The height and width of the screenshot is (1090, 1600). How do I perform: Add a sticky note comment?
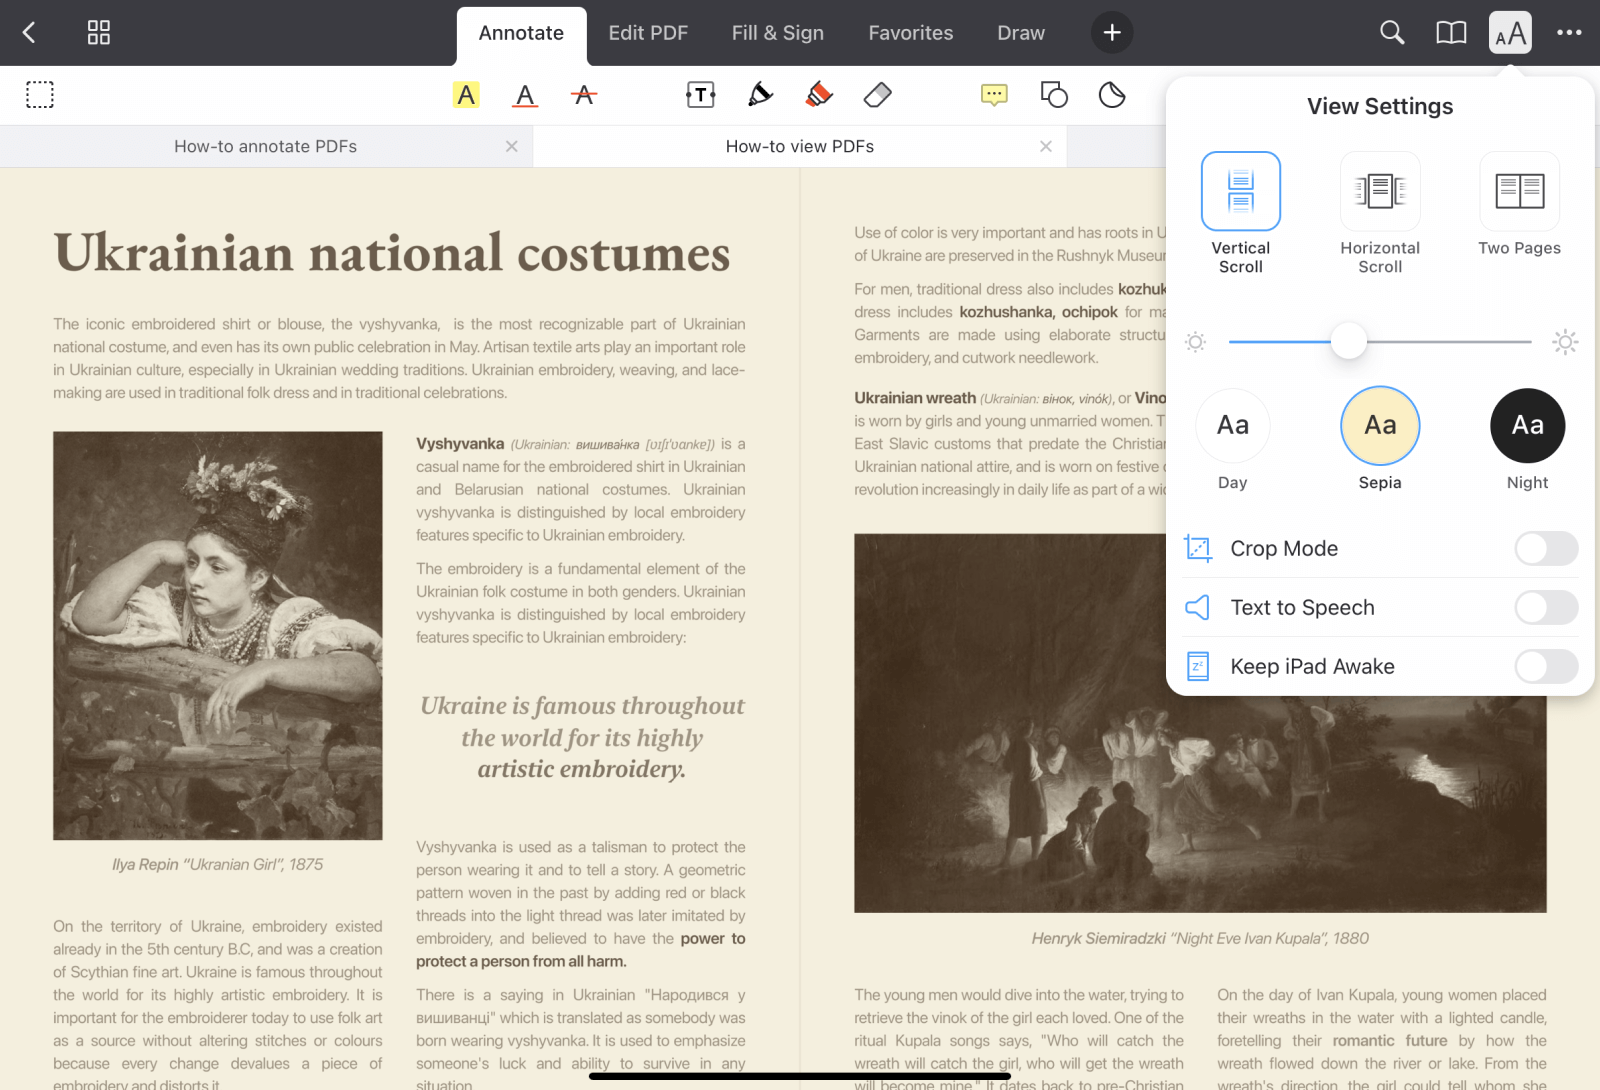click(x=994, y=95)
